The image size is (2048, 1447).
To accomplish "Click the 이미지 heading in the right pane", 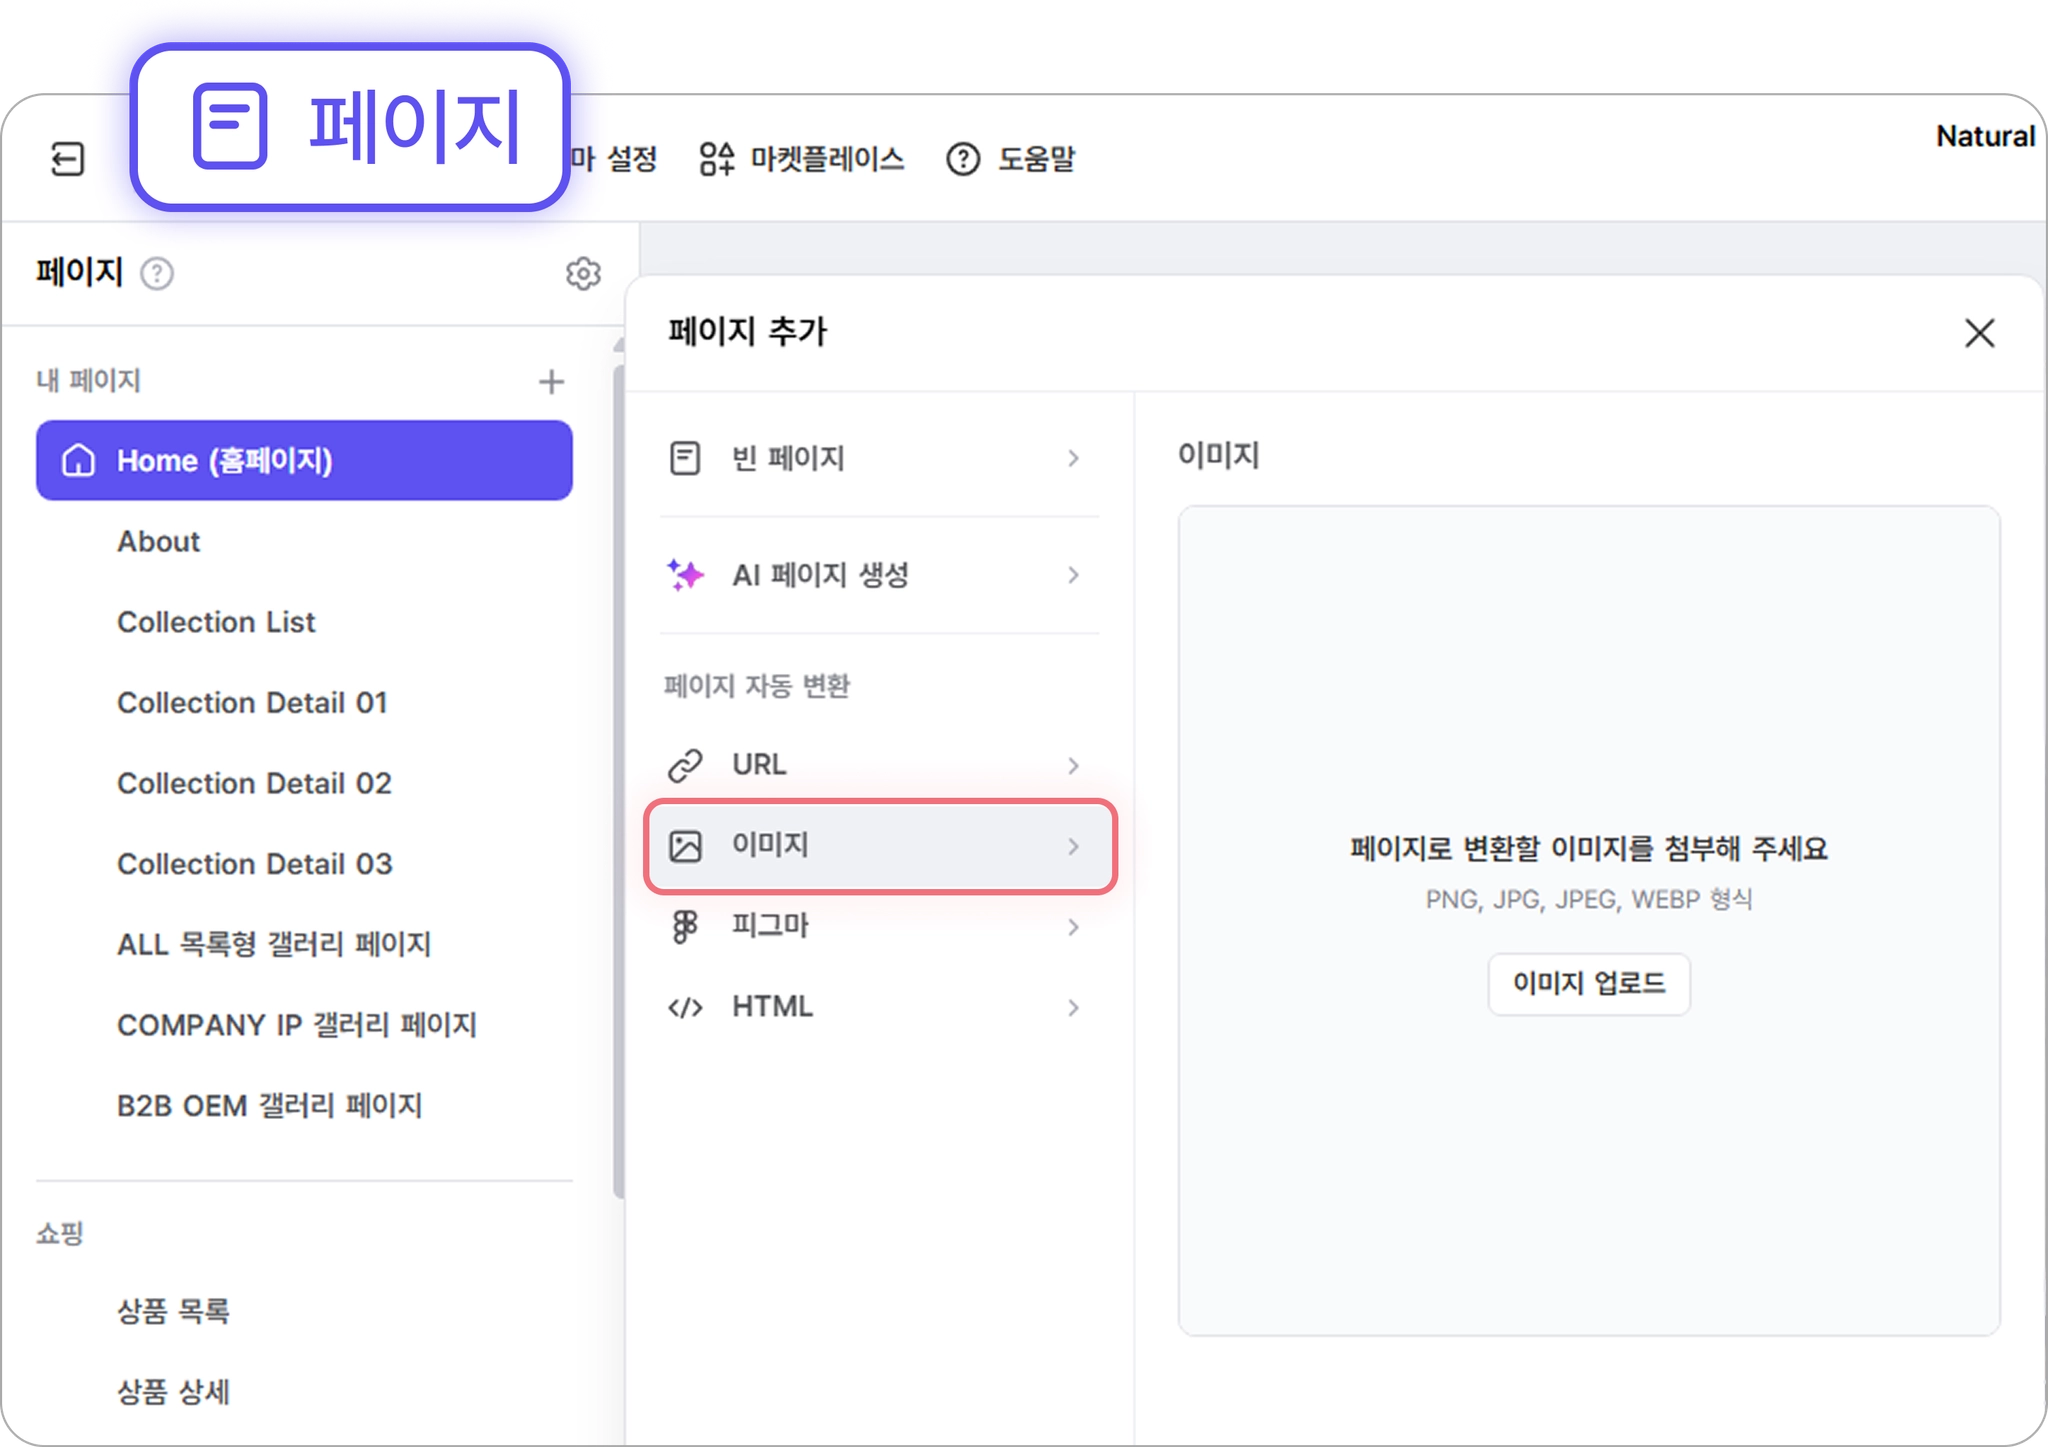I will point(1218,455).
